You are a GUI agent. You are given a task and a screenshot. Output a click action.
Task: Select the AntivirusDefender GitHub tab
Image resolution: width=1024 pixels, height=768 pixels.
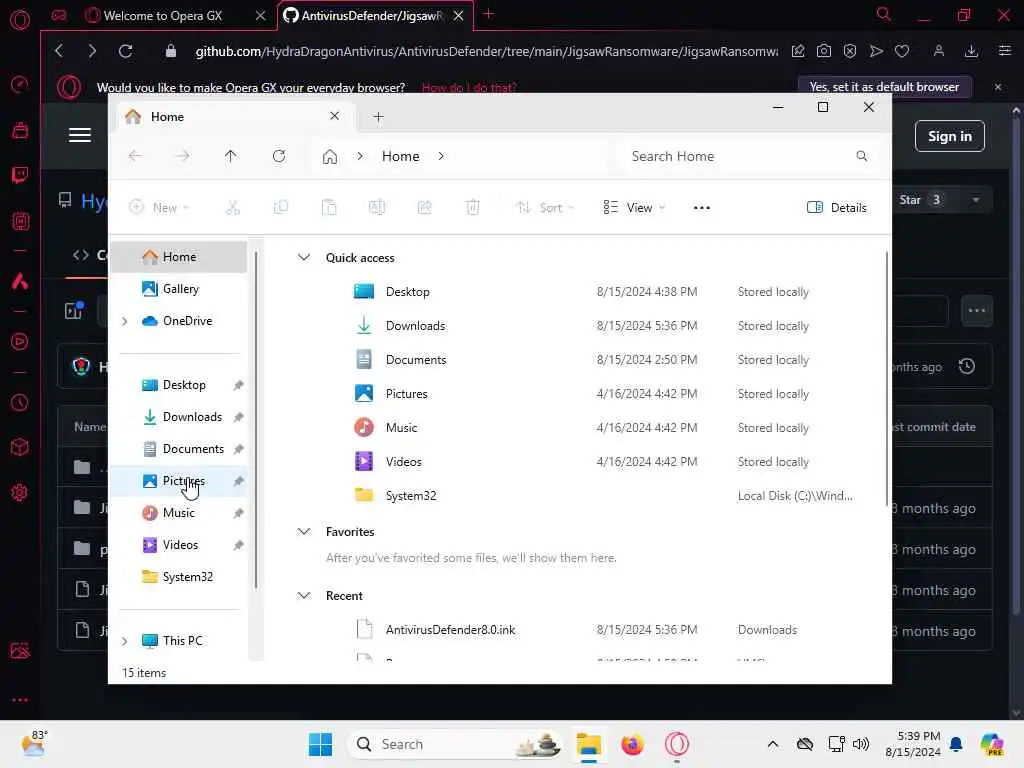pyautogui.click(x=372, y=15)
